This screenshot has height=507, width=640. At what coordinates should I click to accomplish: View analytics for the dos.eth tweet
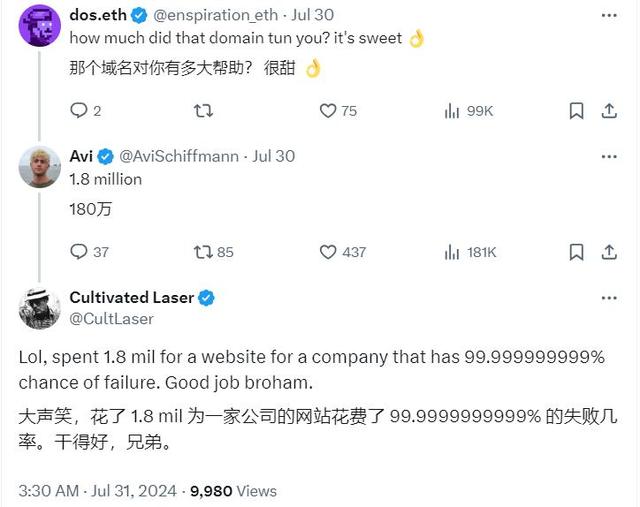pyautogui.click(x=452, y=111)
